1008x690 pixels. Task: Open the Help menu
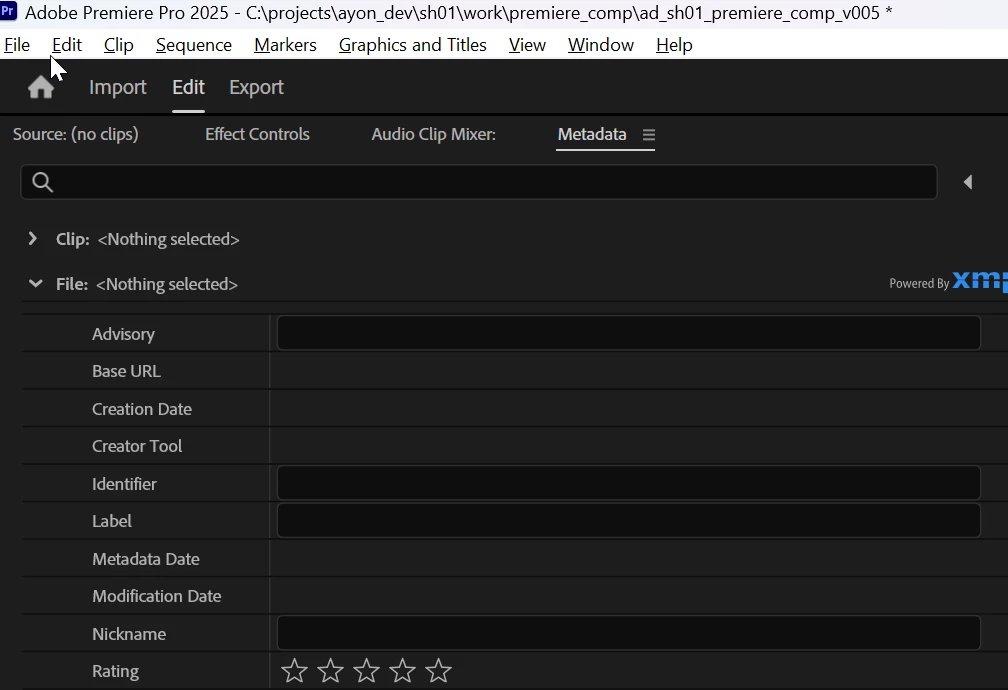pos(674,45)
